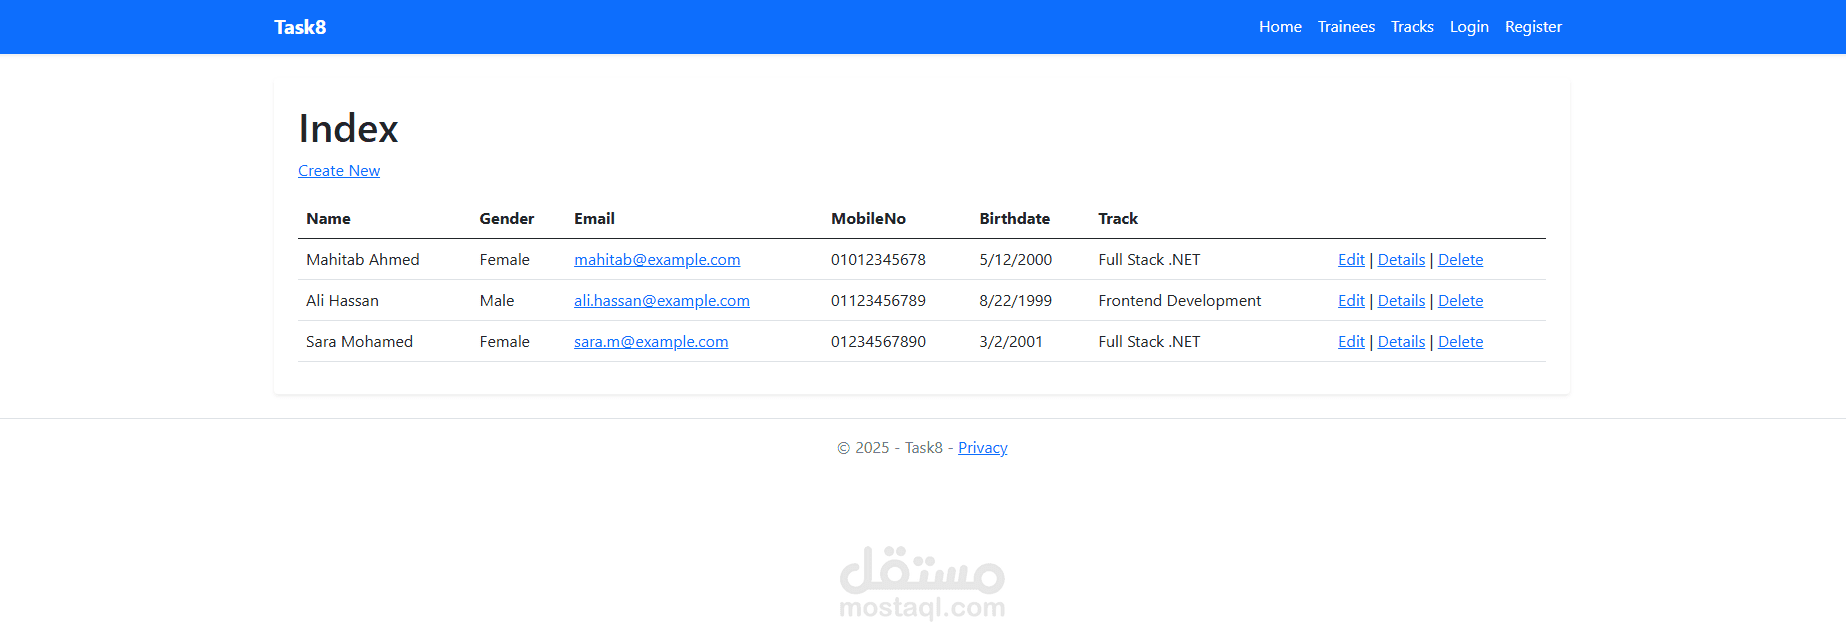Click birthdate 3/2/2001

[x=1011, y=342]
